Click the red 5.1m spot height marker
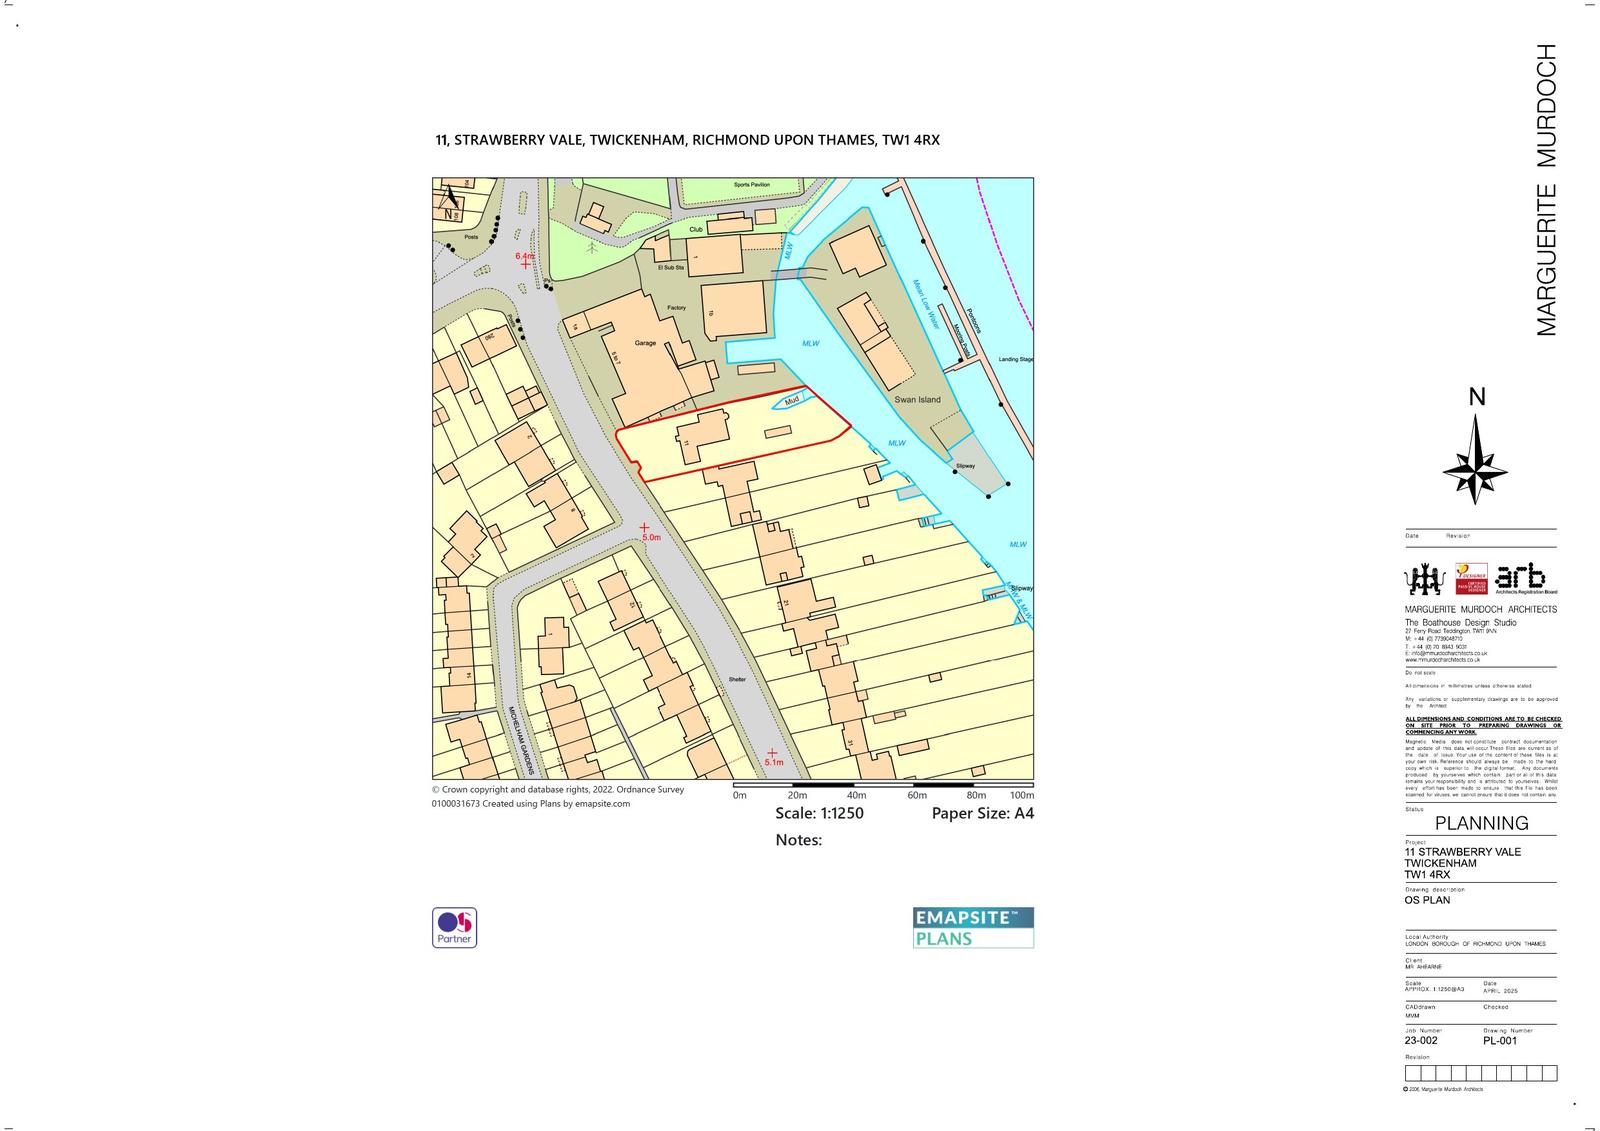Image resolution: width=1600 pixels, height=1131 pixels. [x=772, y=753]
